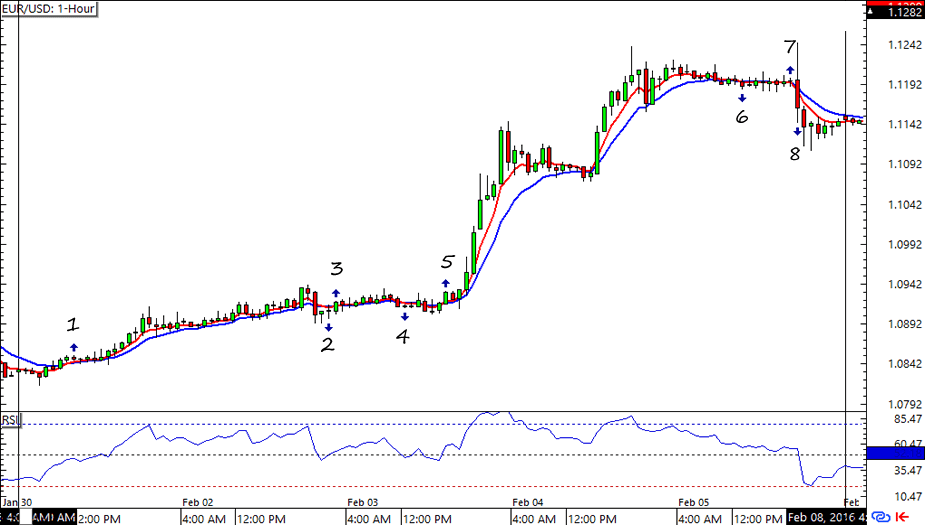This screenshot has height=525, width=925.
Task: Click the Jan 30 date label
Action: pyautogui.click(x=17, y=503)
